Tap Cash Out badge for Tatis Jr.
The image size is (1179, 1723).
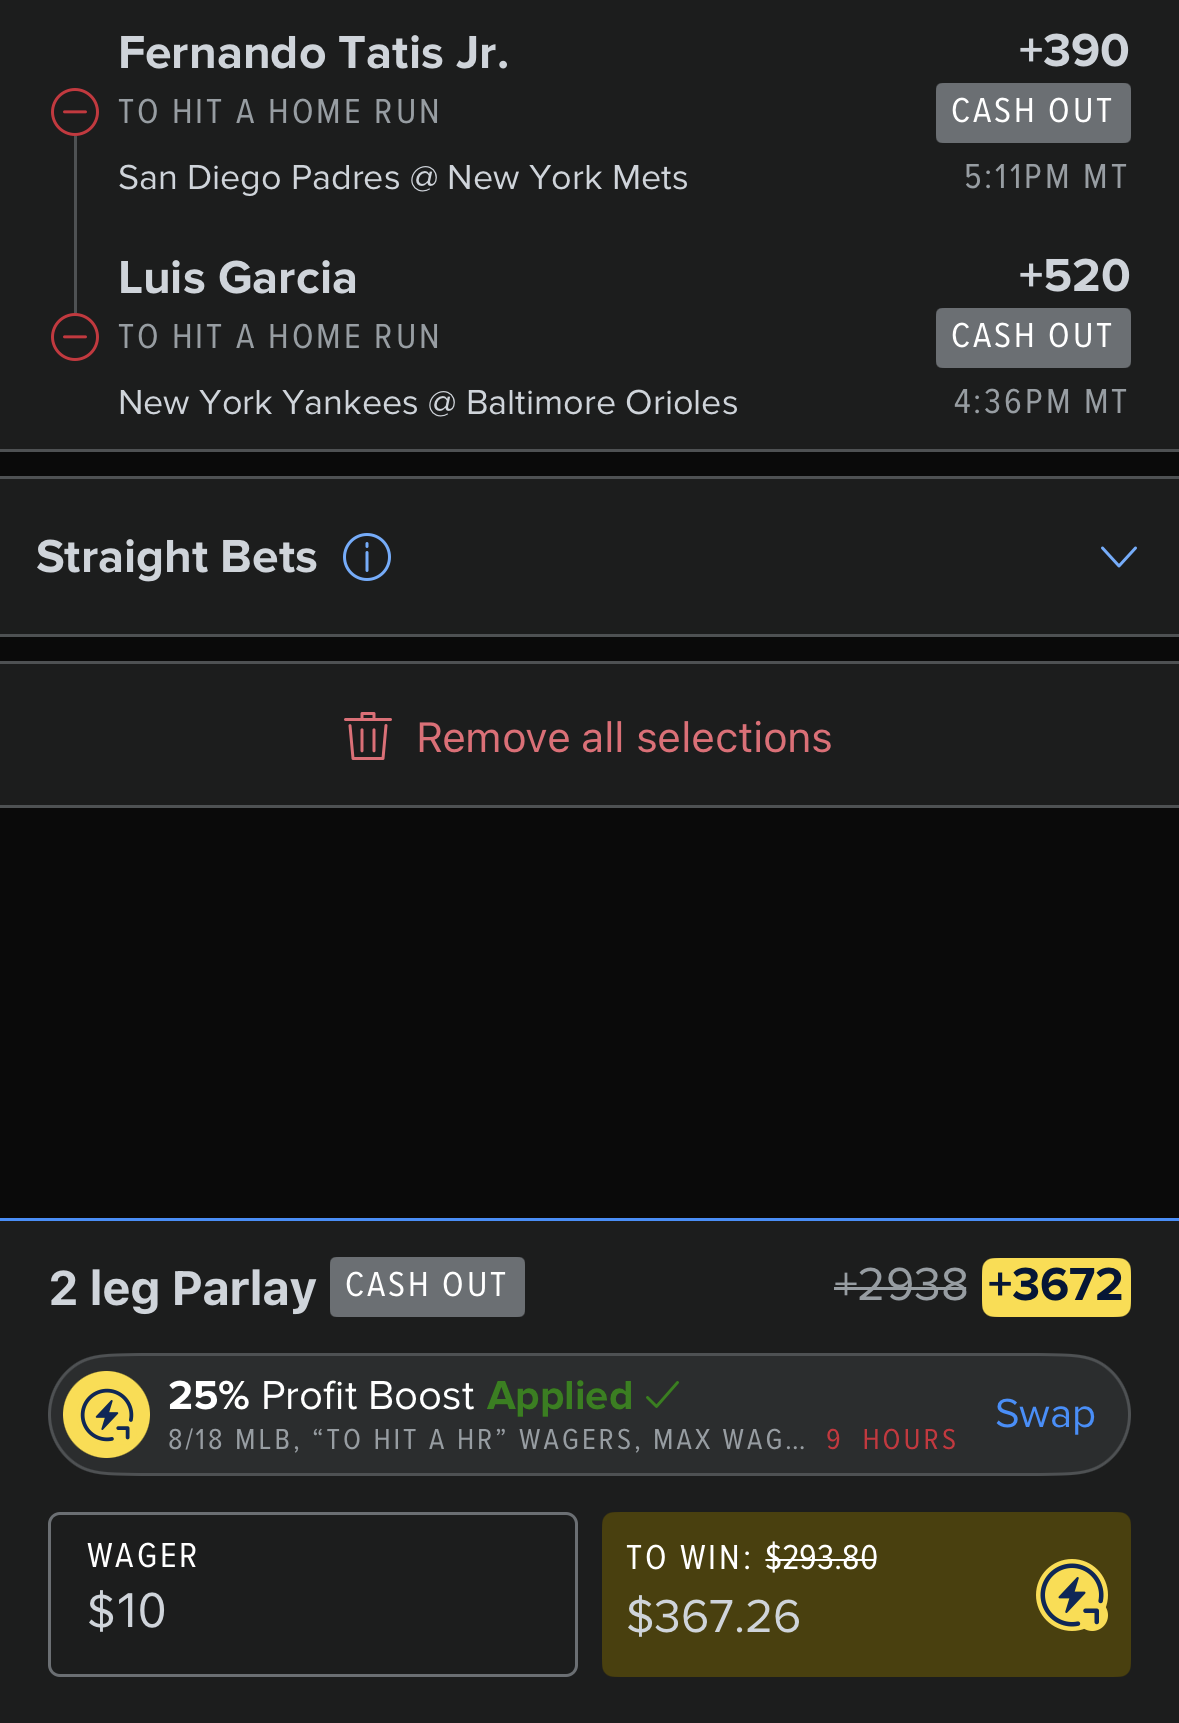tap(1033, 112)
